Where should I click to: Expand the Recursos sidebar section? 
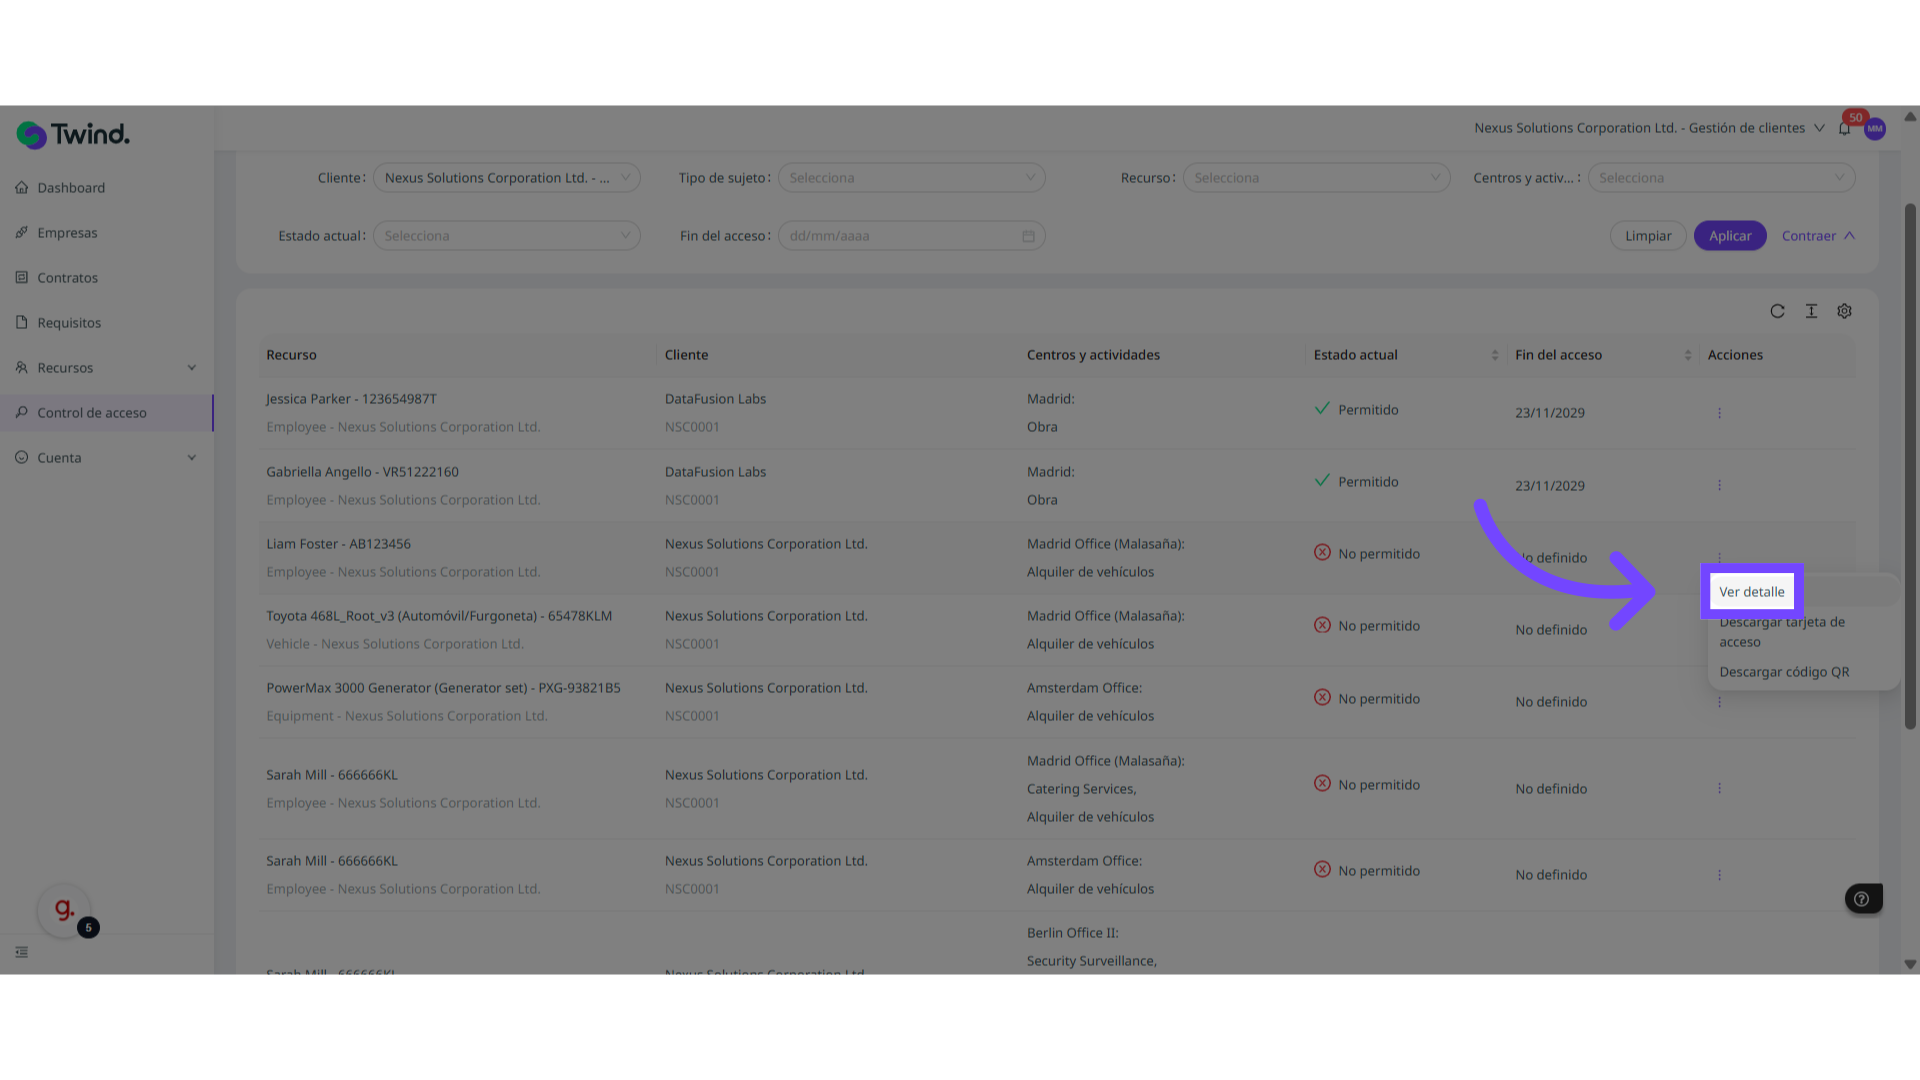pos(106,368)
